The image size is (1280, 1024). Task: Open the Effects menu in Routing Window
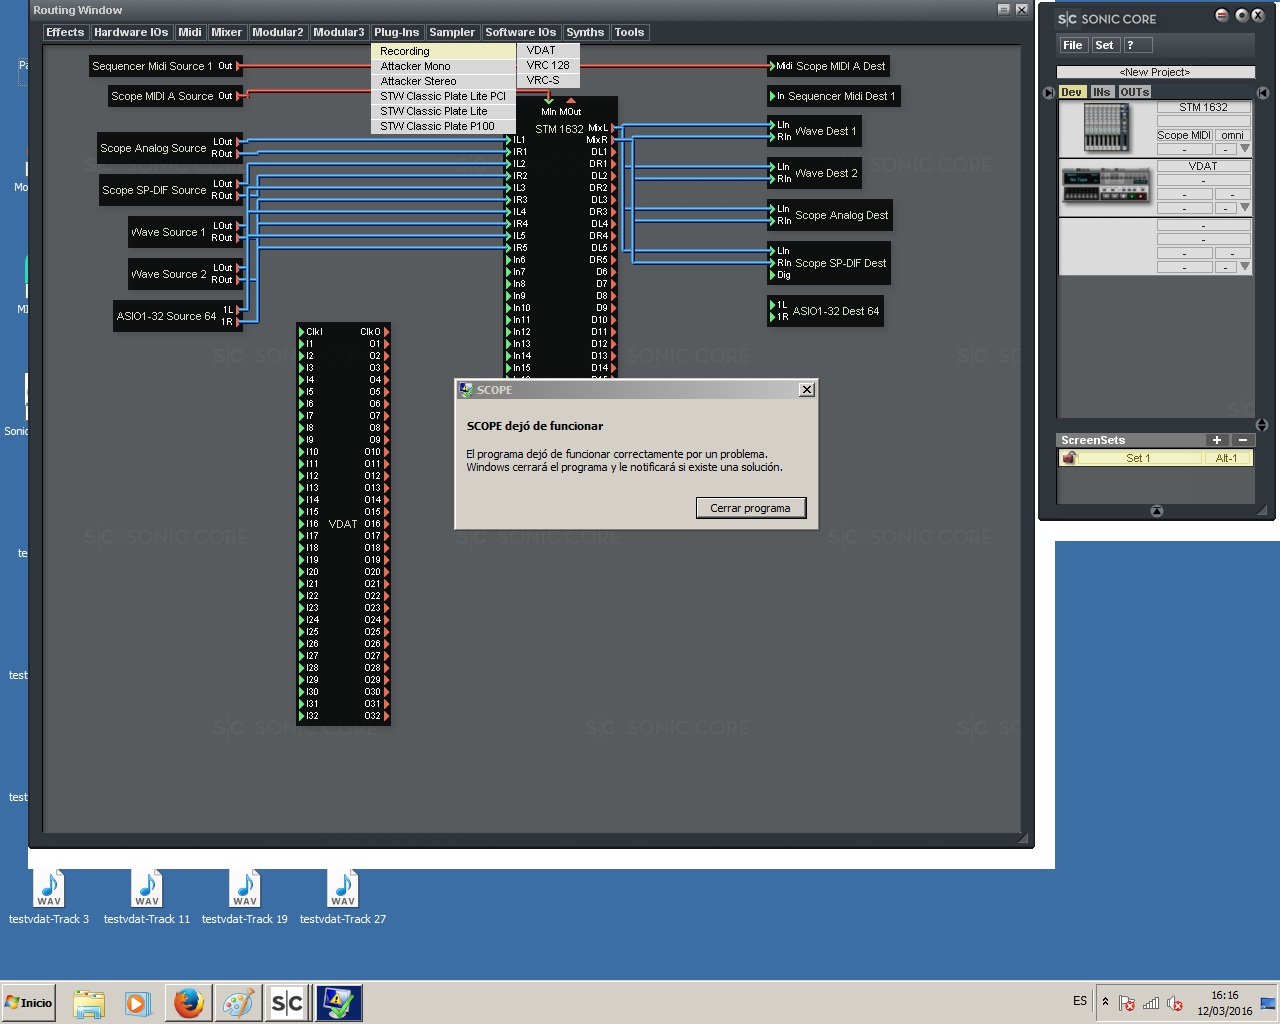[x=65, y=32]
